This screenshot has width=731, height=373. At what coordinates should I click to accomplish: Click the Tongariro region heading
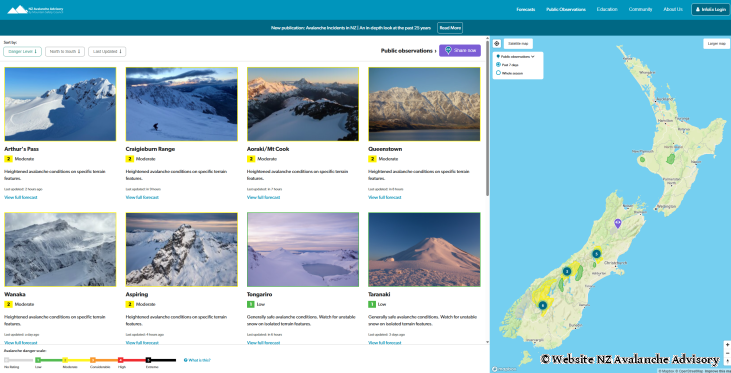[260, 295]
